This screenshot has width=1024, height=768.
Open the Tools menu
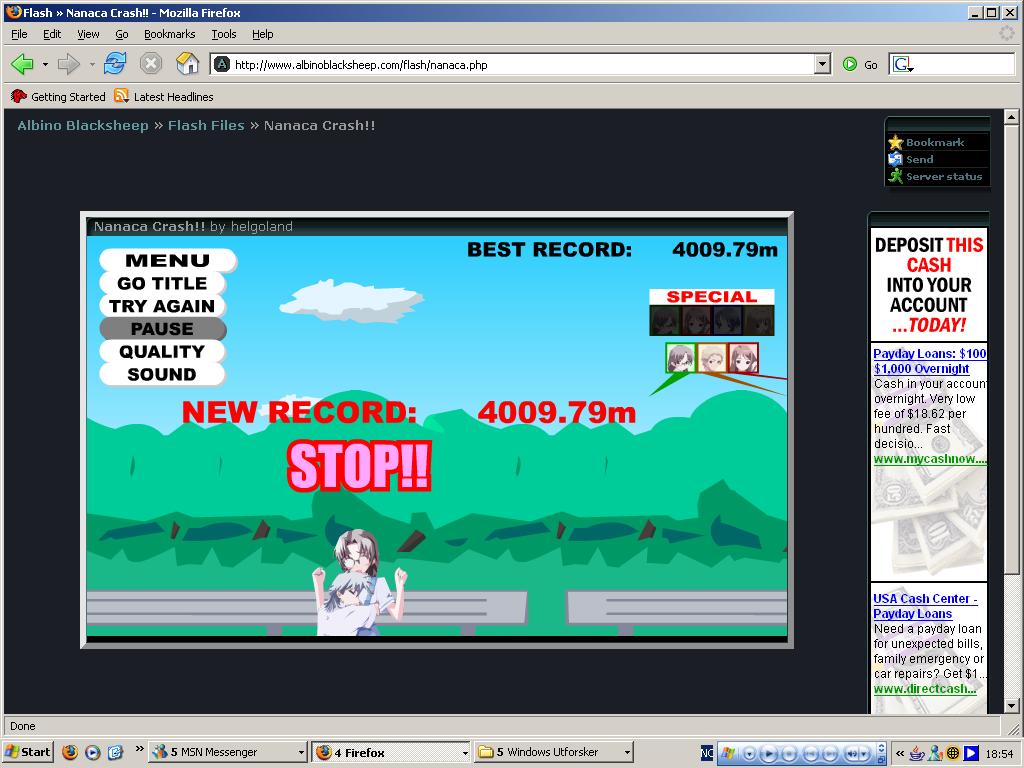click(x=223, y=34)
